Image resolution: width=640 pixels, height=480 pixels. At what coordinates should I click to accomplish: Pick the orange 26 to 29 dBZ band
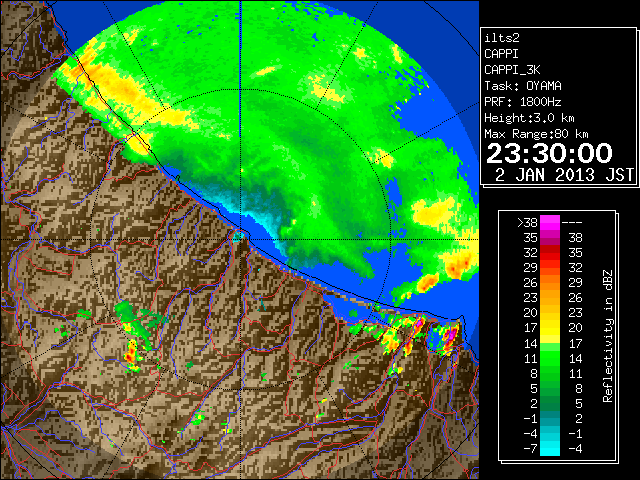point(550,283)
